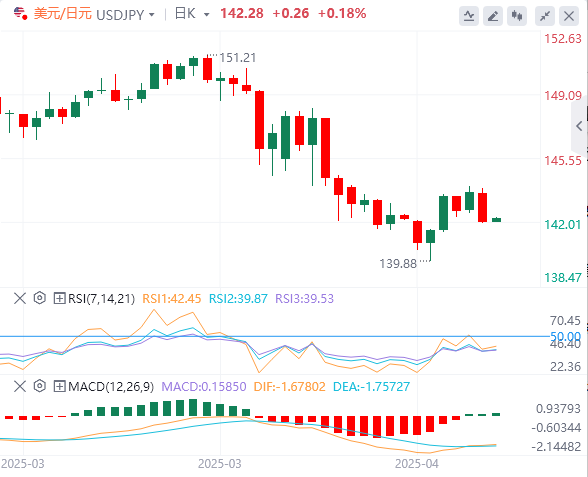Image resolution: width=588 pixels, height=477 pixels.
Task: Click the DIF:-1.67802 value
Action: point(290,386)
